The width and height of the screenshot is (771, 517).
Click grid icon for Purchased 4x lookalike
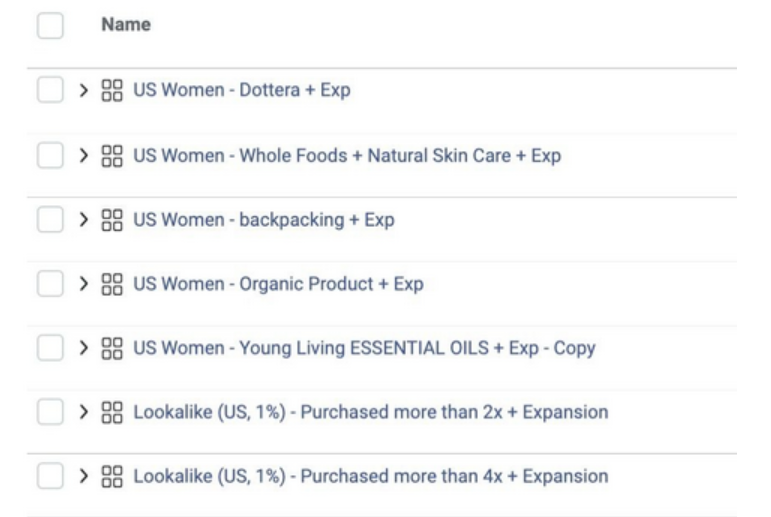click(112, 476)
